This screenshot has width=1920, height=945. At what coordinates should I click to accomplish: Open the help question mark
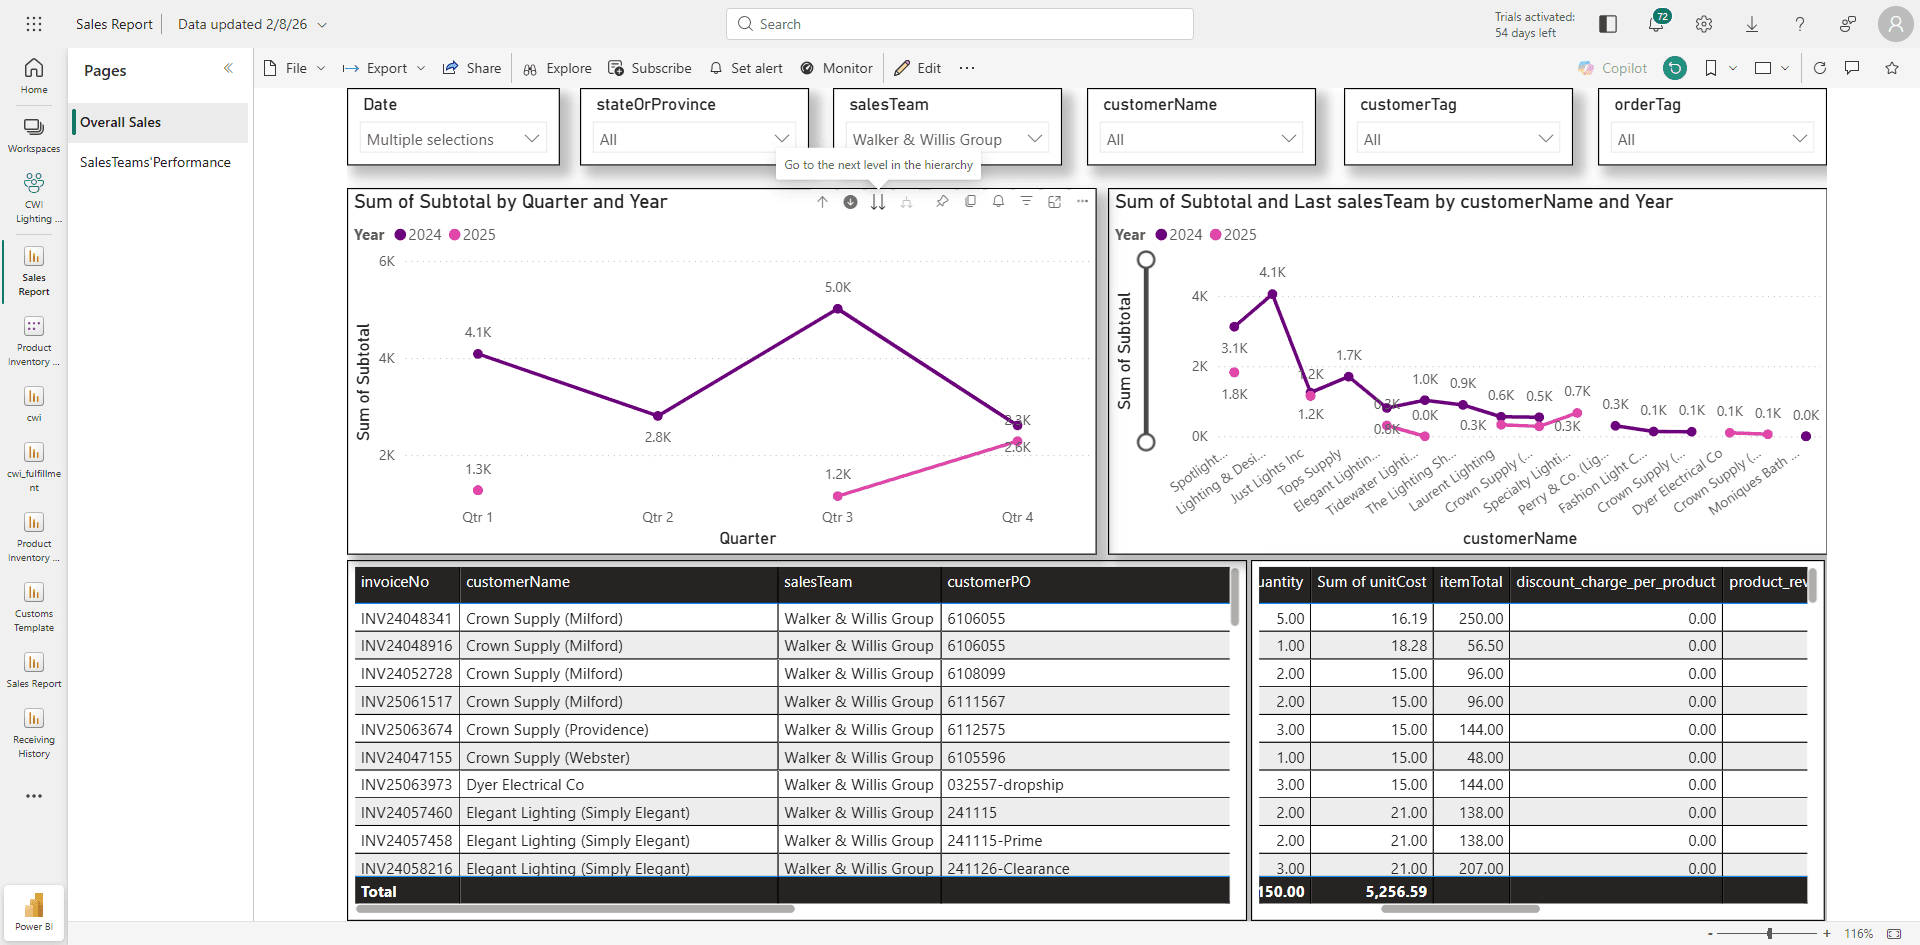(x=1800, y=24)
